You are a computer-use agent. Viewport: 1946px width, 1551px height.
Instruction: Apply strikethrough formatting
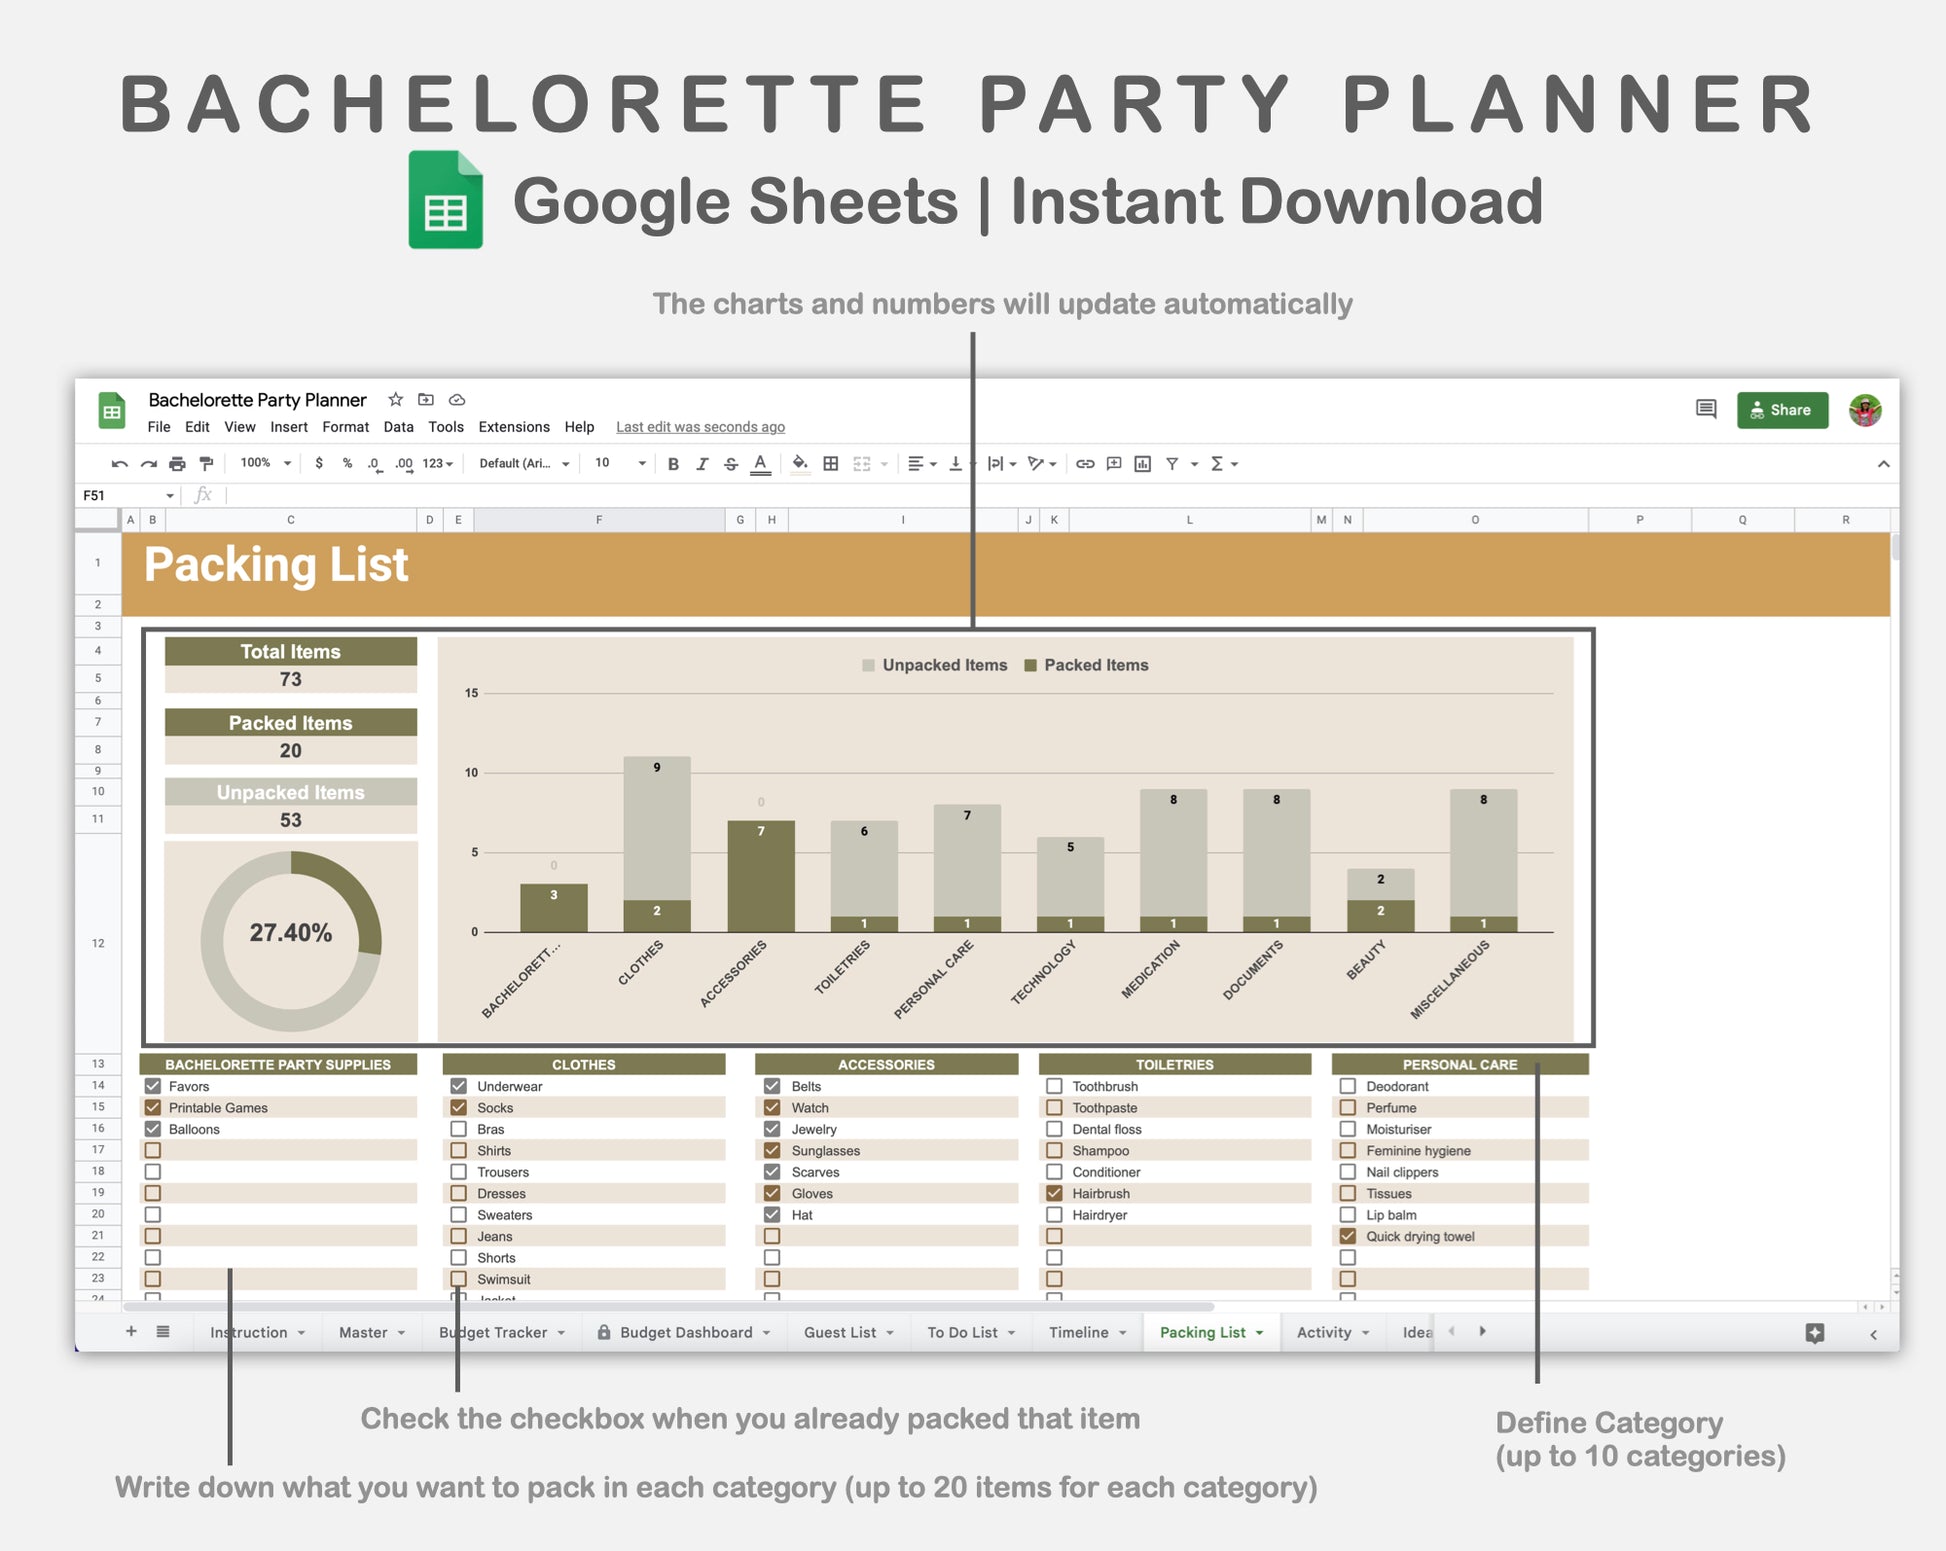(x=731, y=464)
